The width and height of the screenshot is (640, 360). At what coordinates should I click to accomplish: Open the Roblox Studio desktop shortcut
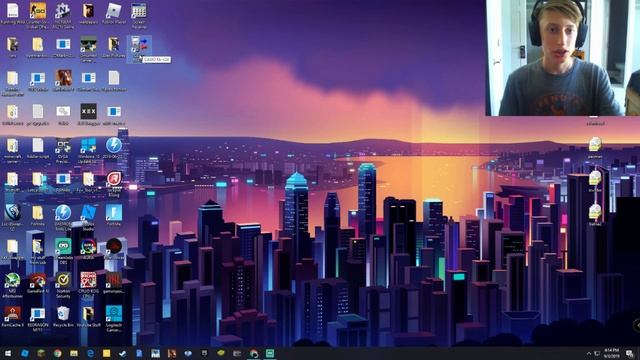tap(89, 218)
